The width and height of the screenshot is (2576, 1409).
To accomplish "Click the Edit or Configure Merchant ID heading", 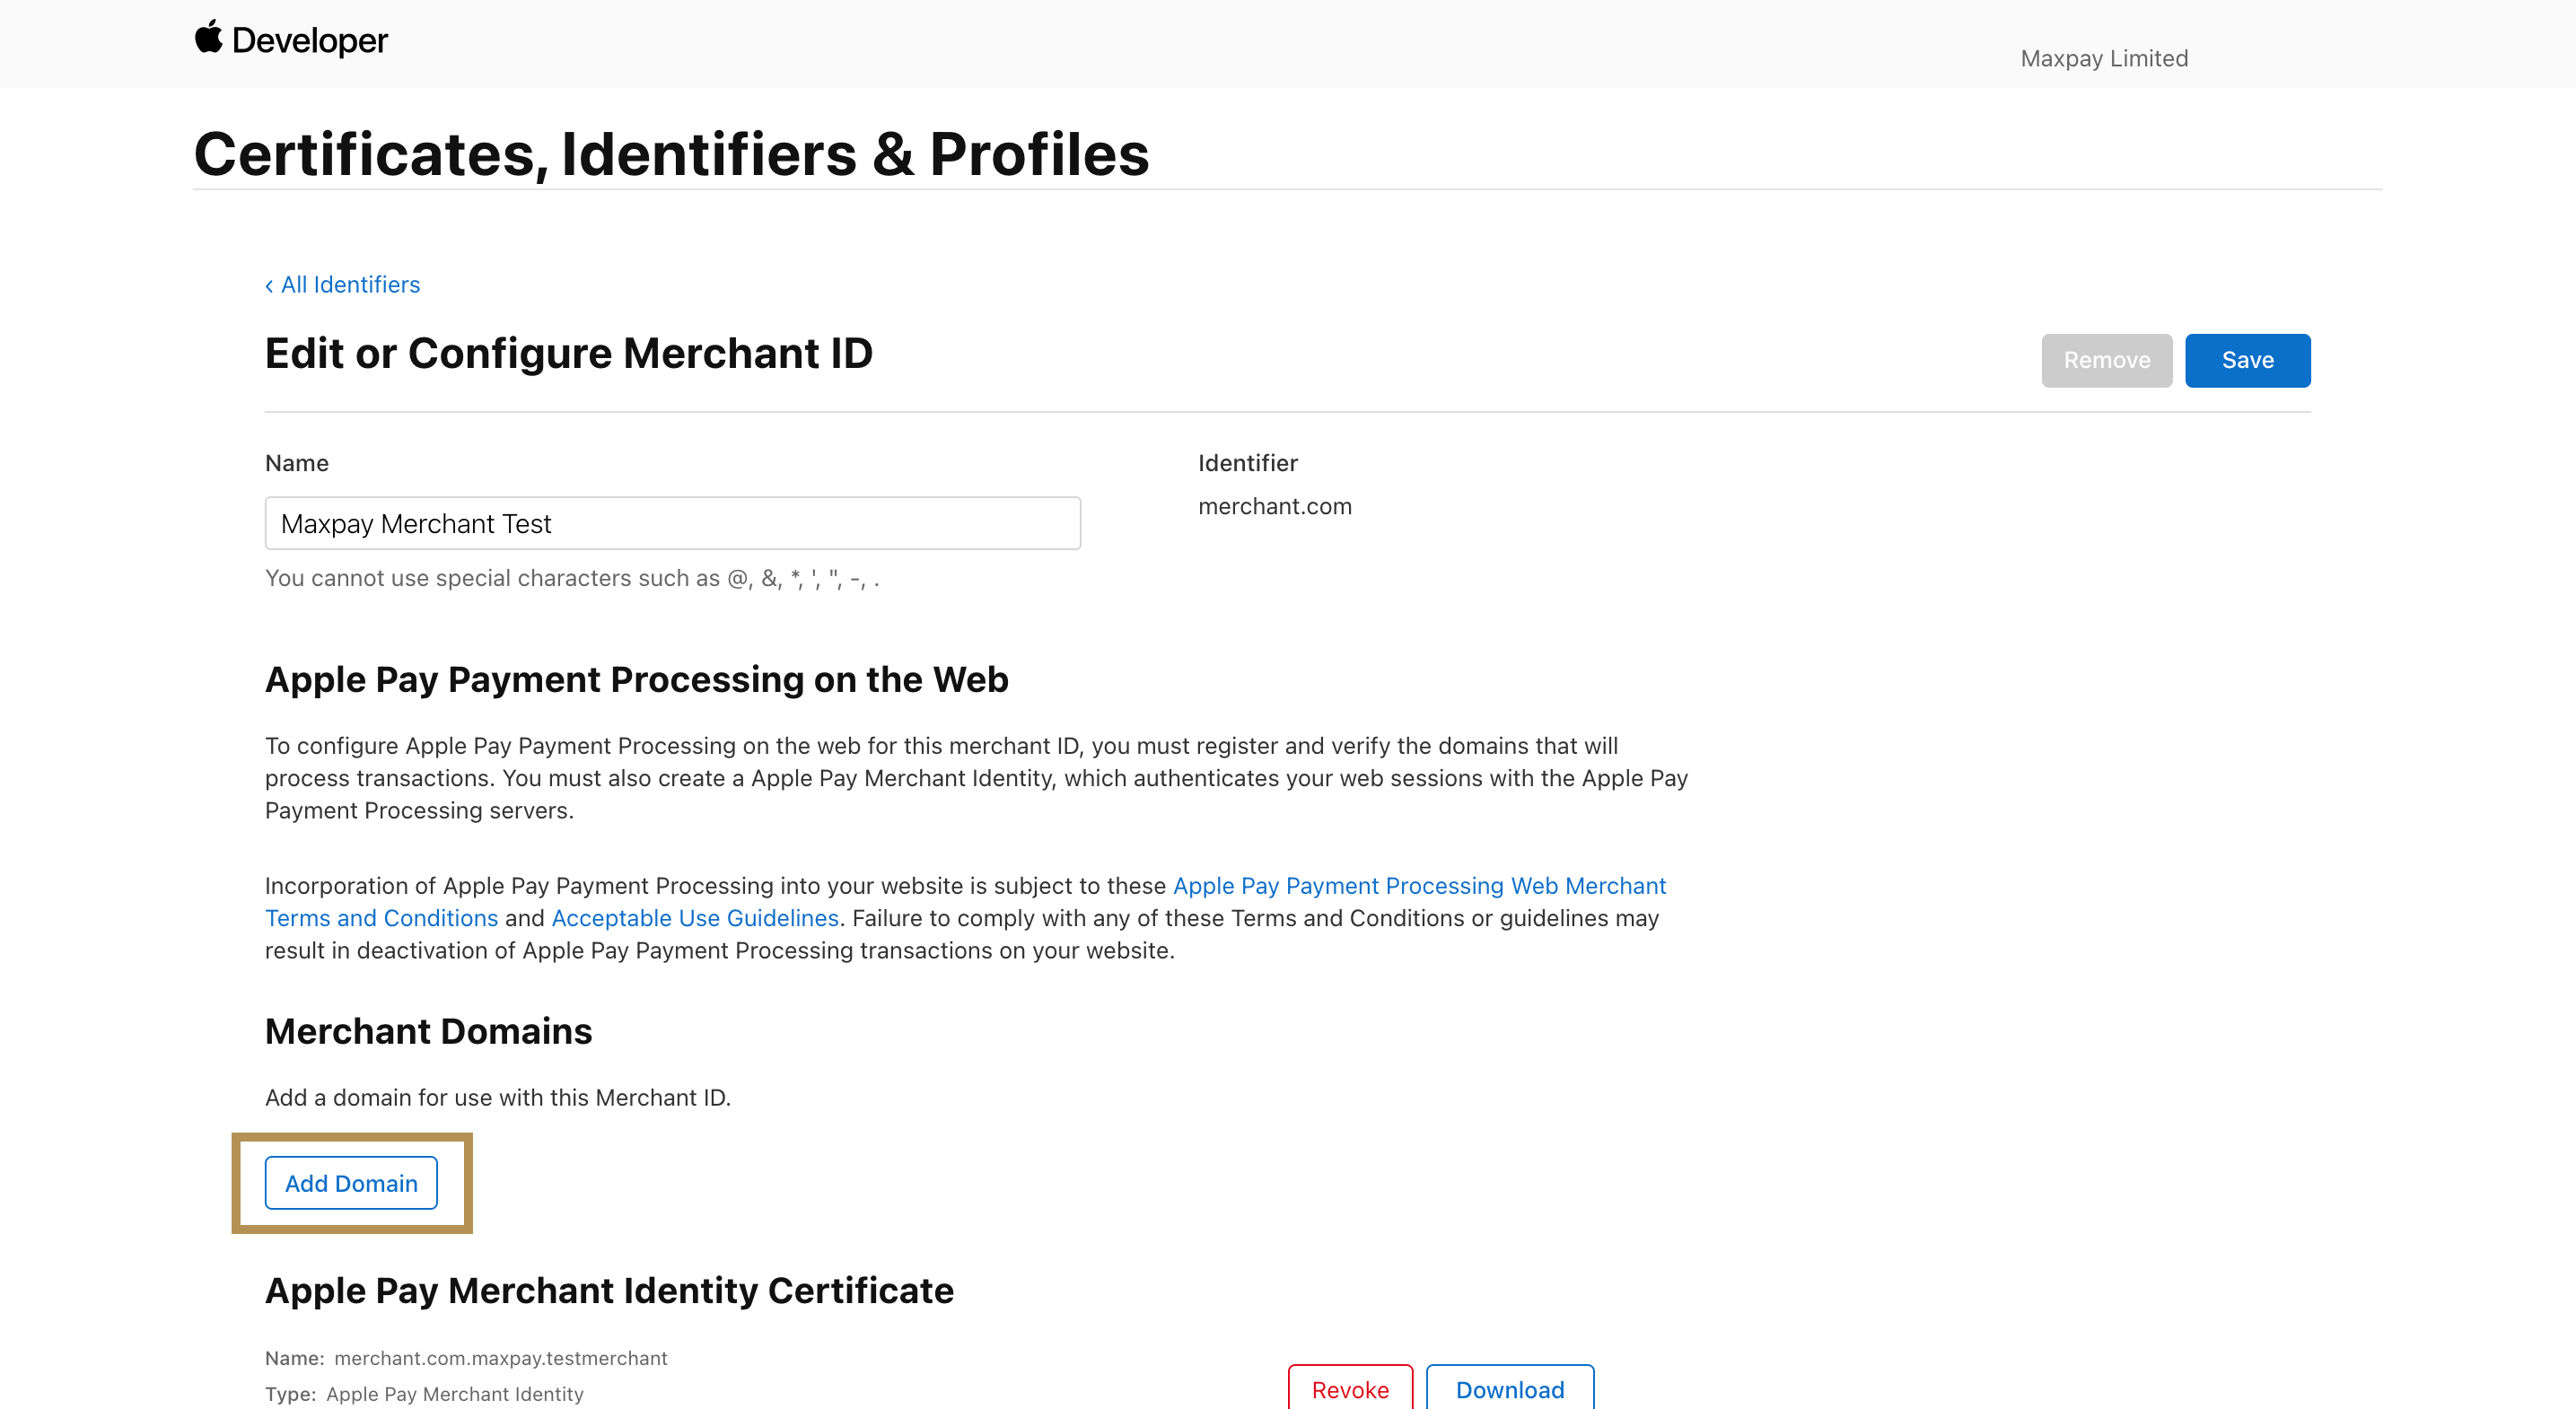I will point(568,353).
